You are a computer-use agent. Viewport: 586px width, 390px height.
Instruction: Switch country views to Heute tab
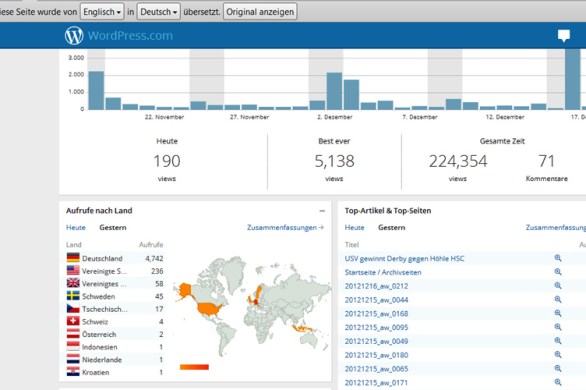point(75,228)
